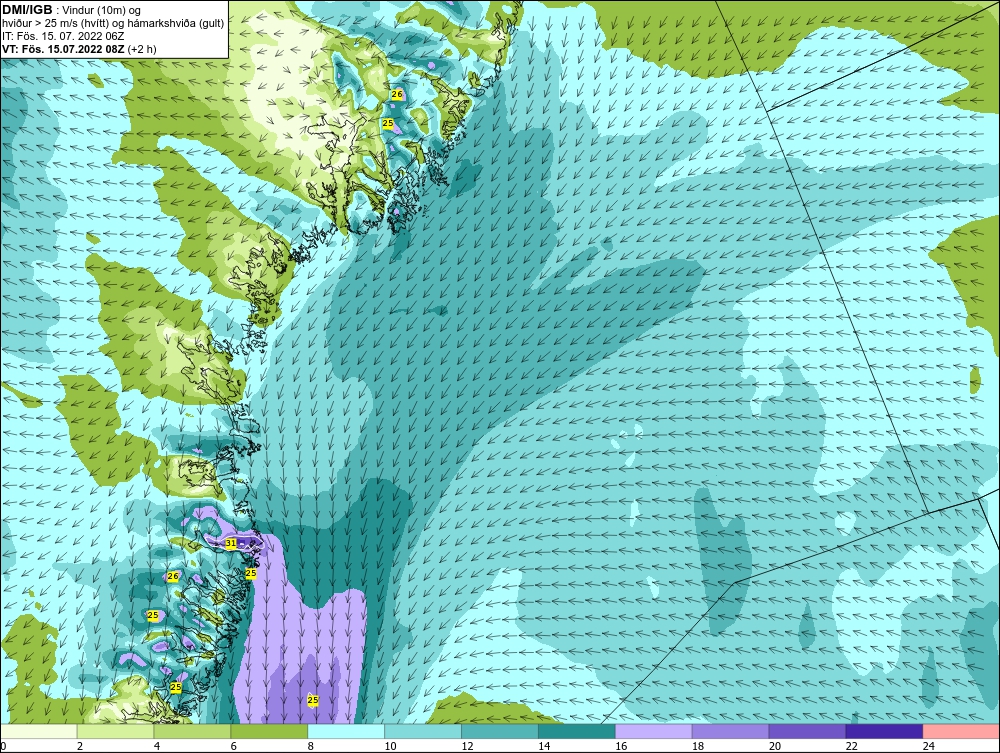The width and height of the screenshot is (1000, 753).
Task: Click the 2–4 m/s light green legend swatch
Action: point(115,731)
